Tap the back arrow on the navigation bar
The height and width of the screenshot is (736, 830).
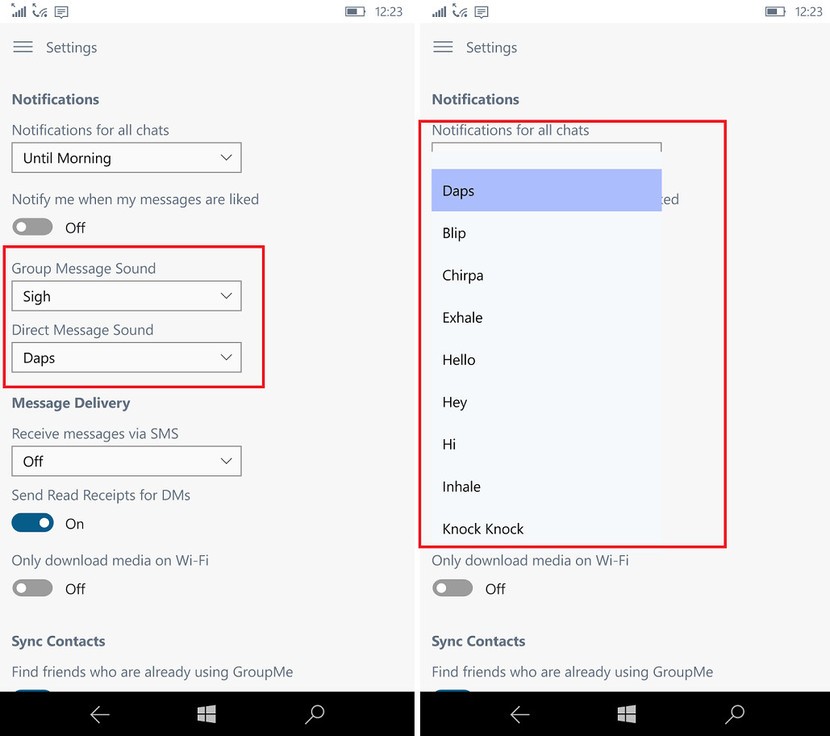(99, 714)
